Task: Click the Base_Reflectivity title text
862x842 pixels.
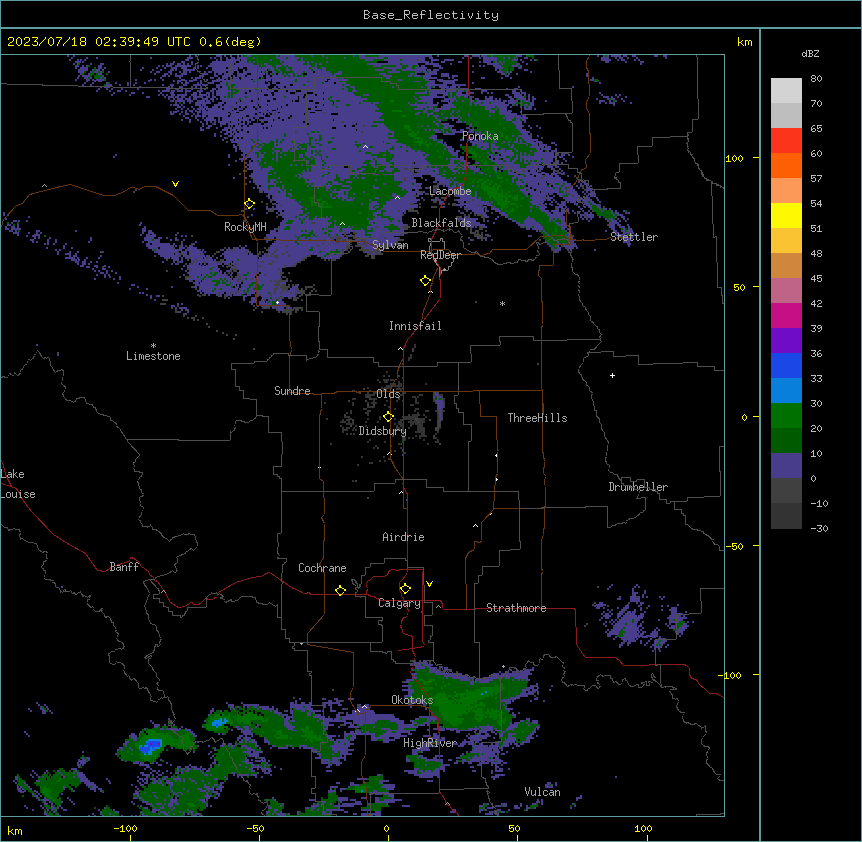Action: pyautogui.click(x=431, y=15)
